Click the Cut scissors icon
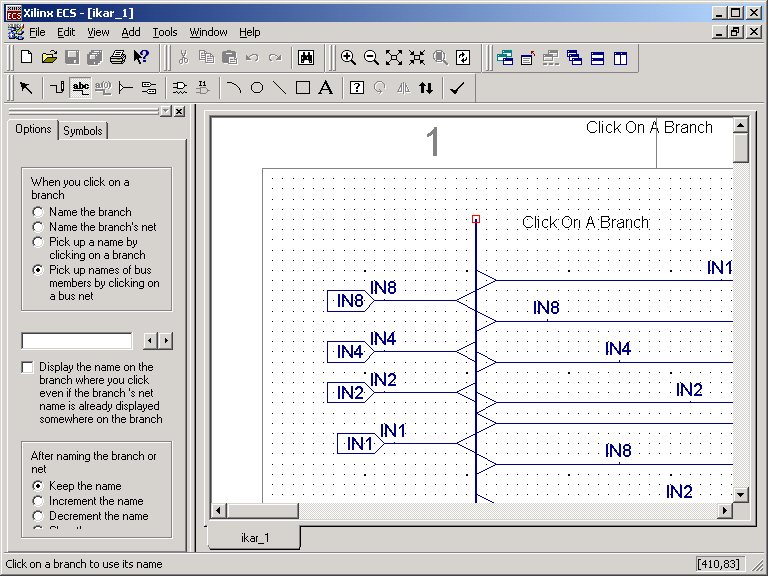This screenshot has width=768, height=576. tap(184, 58)
